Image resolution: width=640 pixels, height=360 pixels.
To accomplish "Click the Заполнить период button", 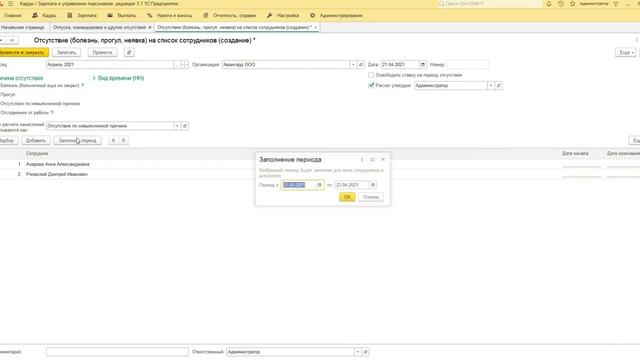I will click(x=78, y=140).
